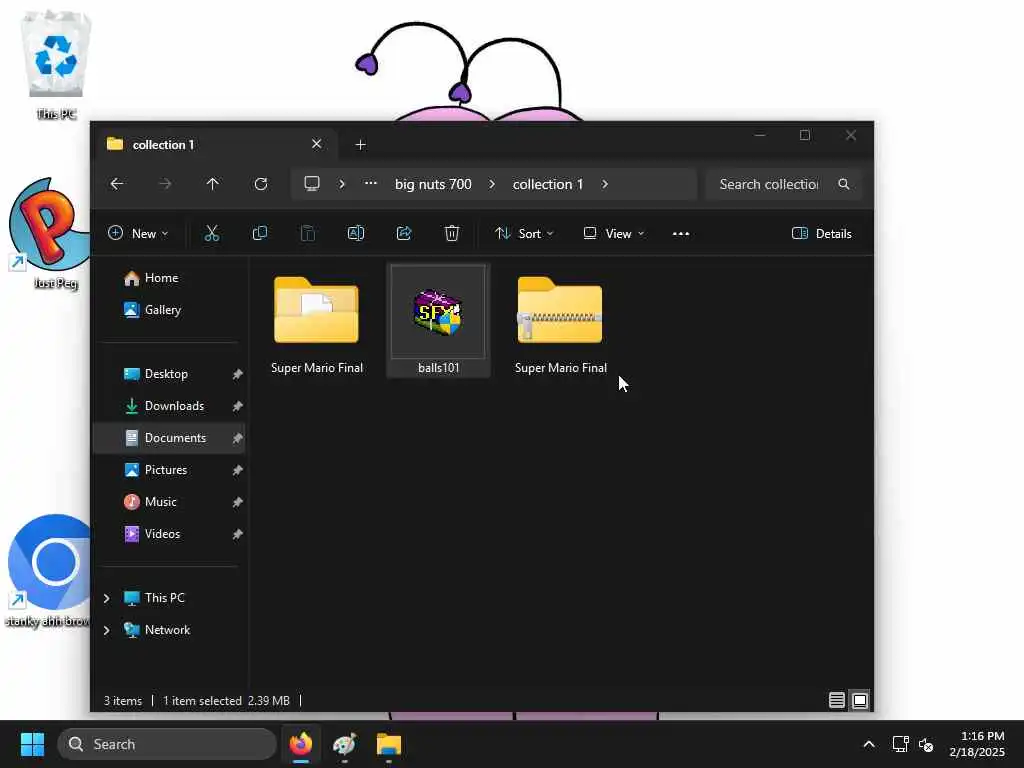Click Network in sidebar
This screenshot has width=1024, height=768.
(x=157, y=630)
